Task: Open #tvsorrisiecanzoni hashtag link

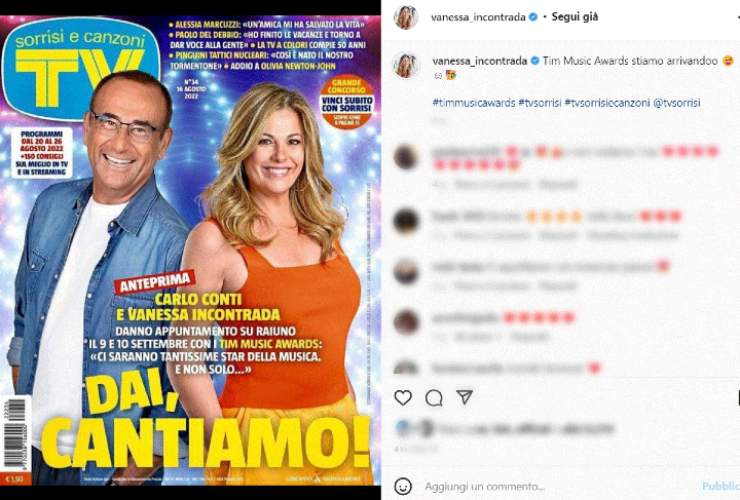Action: pyautogui.click(x=607, y=102)
